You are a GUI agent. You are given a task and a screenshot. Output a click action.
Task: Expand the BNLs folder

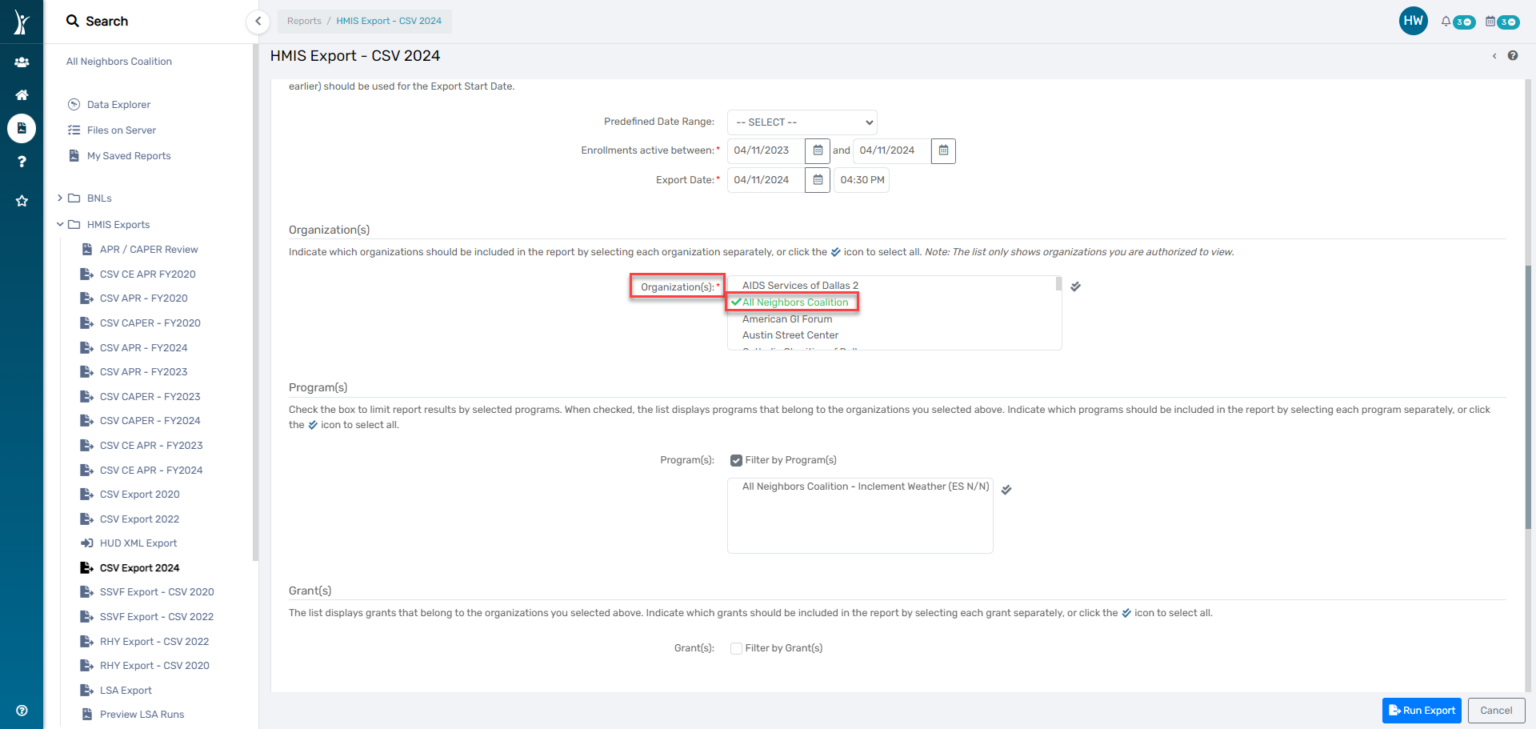click(x=61, y=198)
